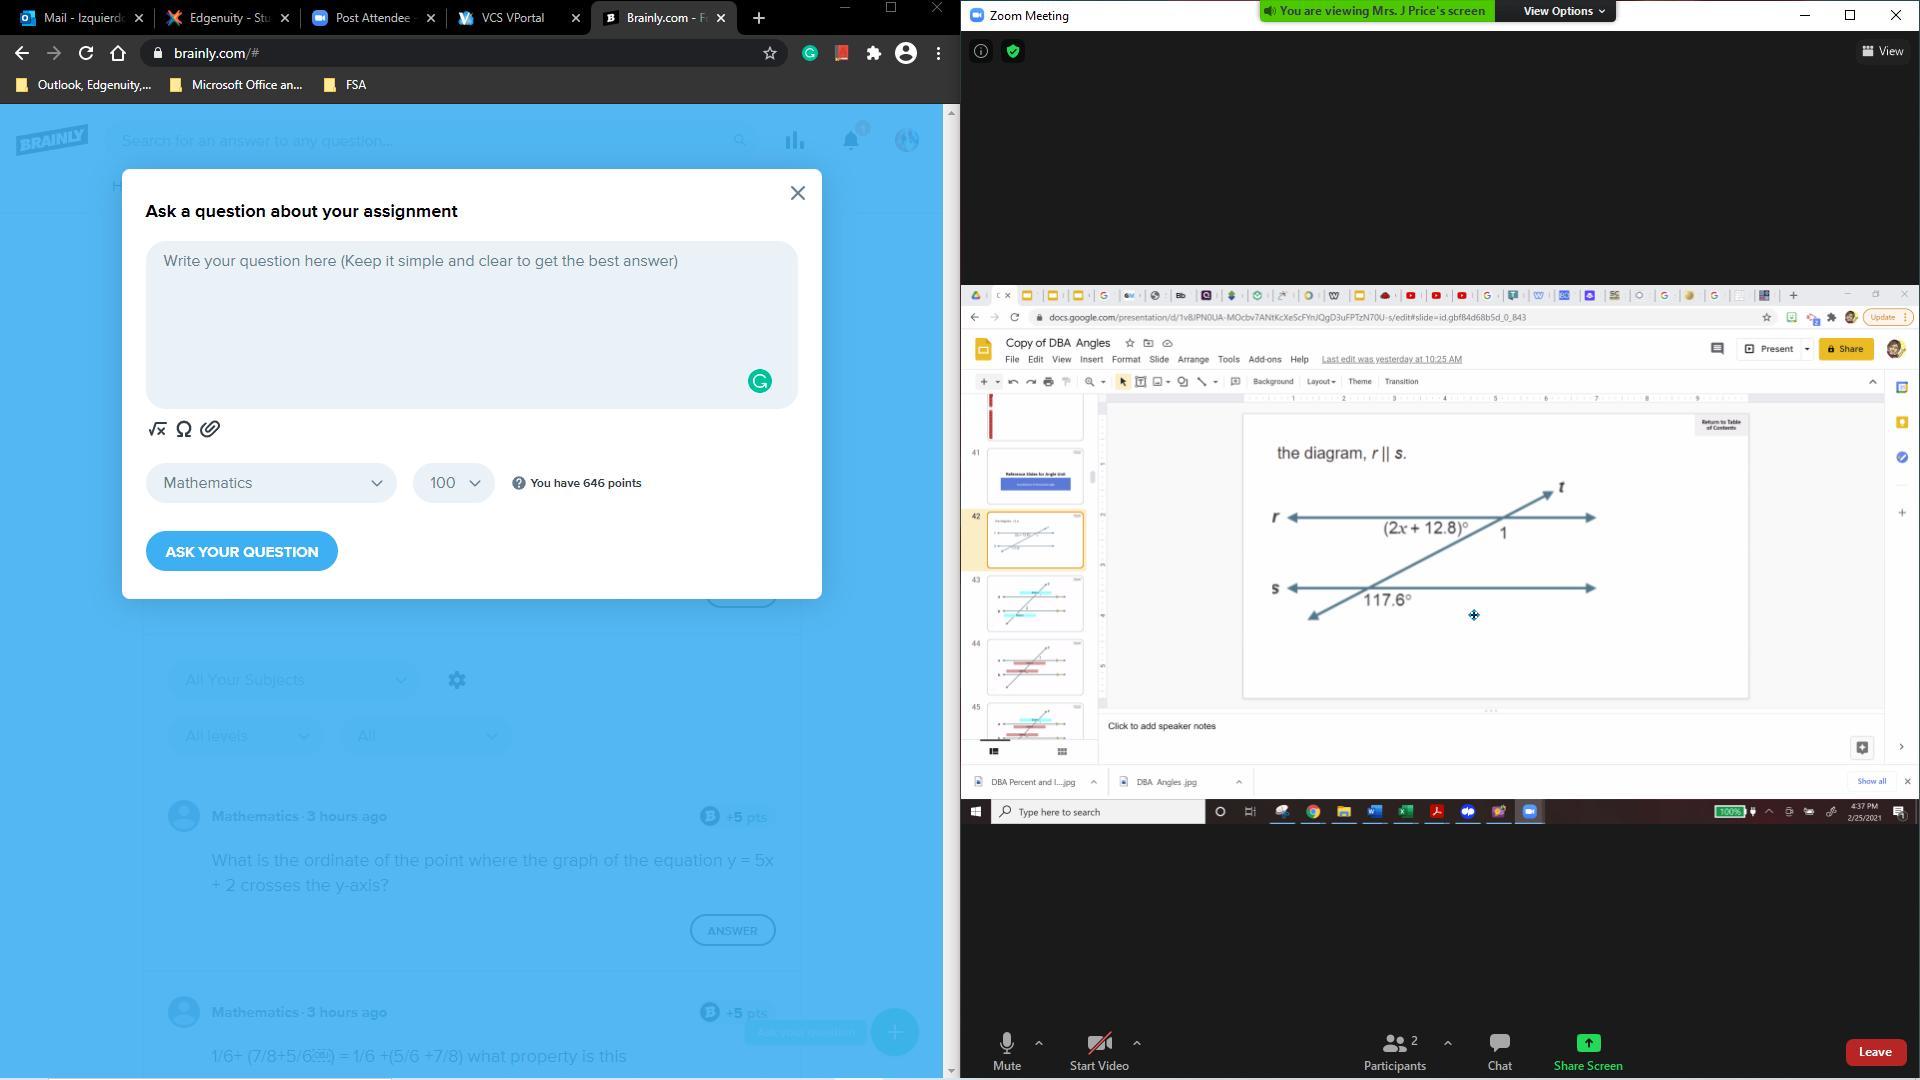Toggle the Participants panel
The height and width of the screenshot is (1080, 1920).
1395,1051
